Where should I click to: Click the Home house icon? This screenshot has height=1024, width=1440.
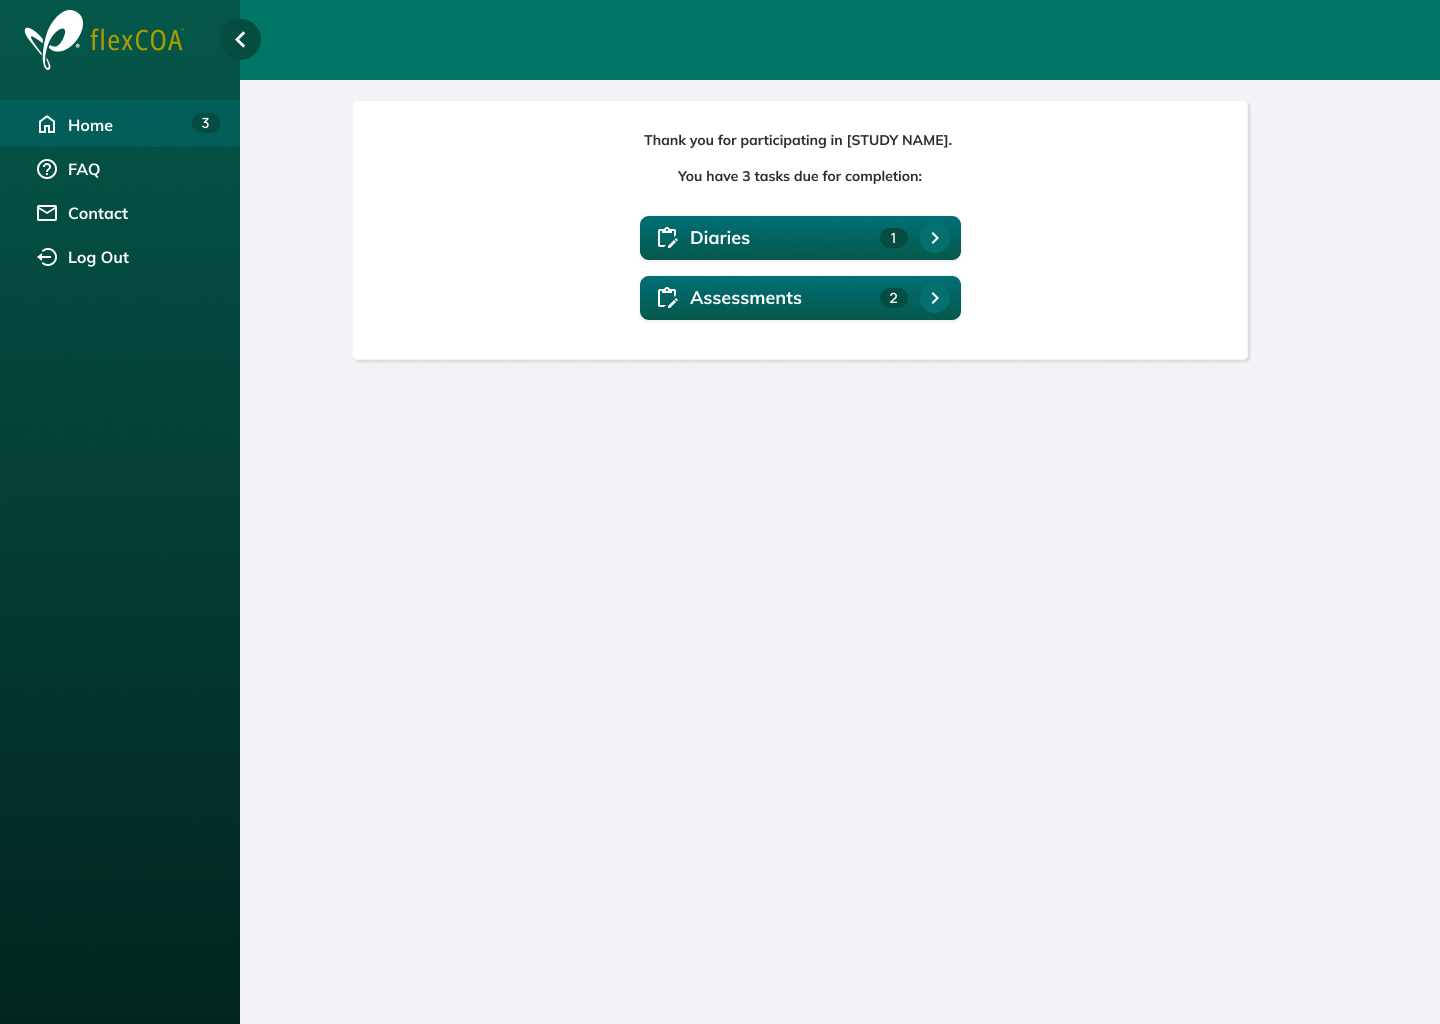[47, 125]
